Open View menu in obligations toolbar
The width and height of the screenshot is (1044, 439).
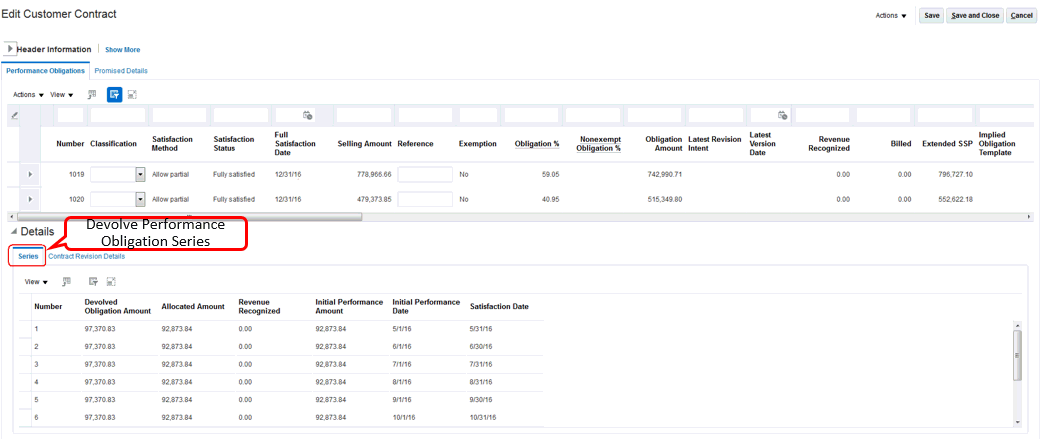click(x=62, y=95)
